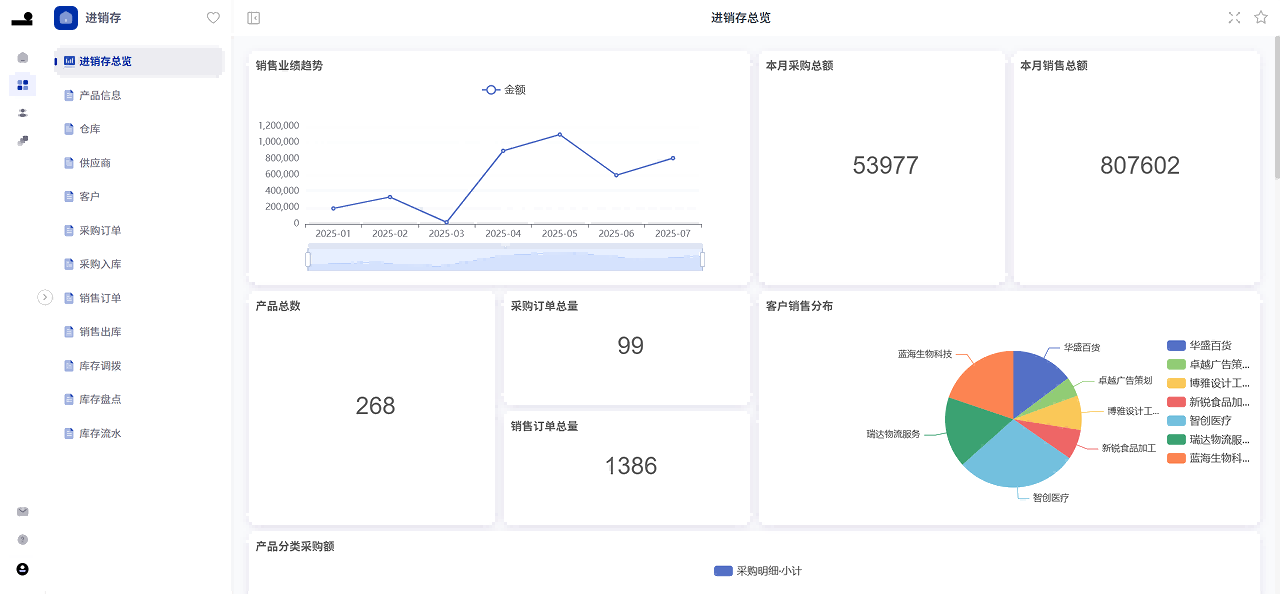
Task: Click the zoom slider beneath the sales trend chart
Action: (505, 258)
